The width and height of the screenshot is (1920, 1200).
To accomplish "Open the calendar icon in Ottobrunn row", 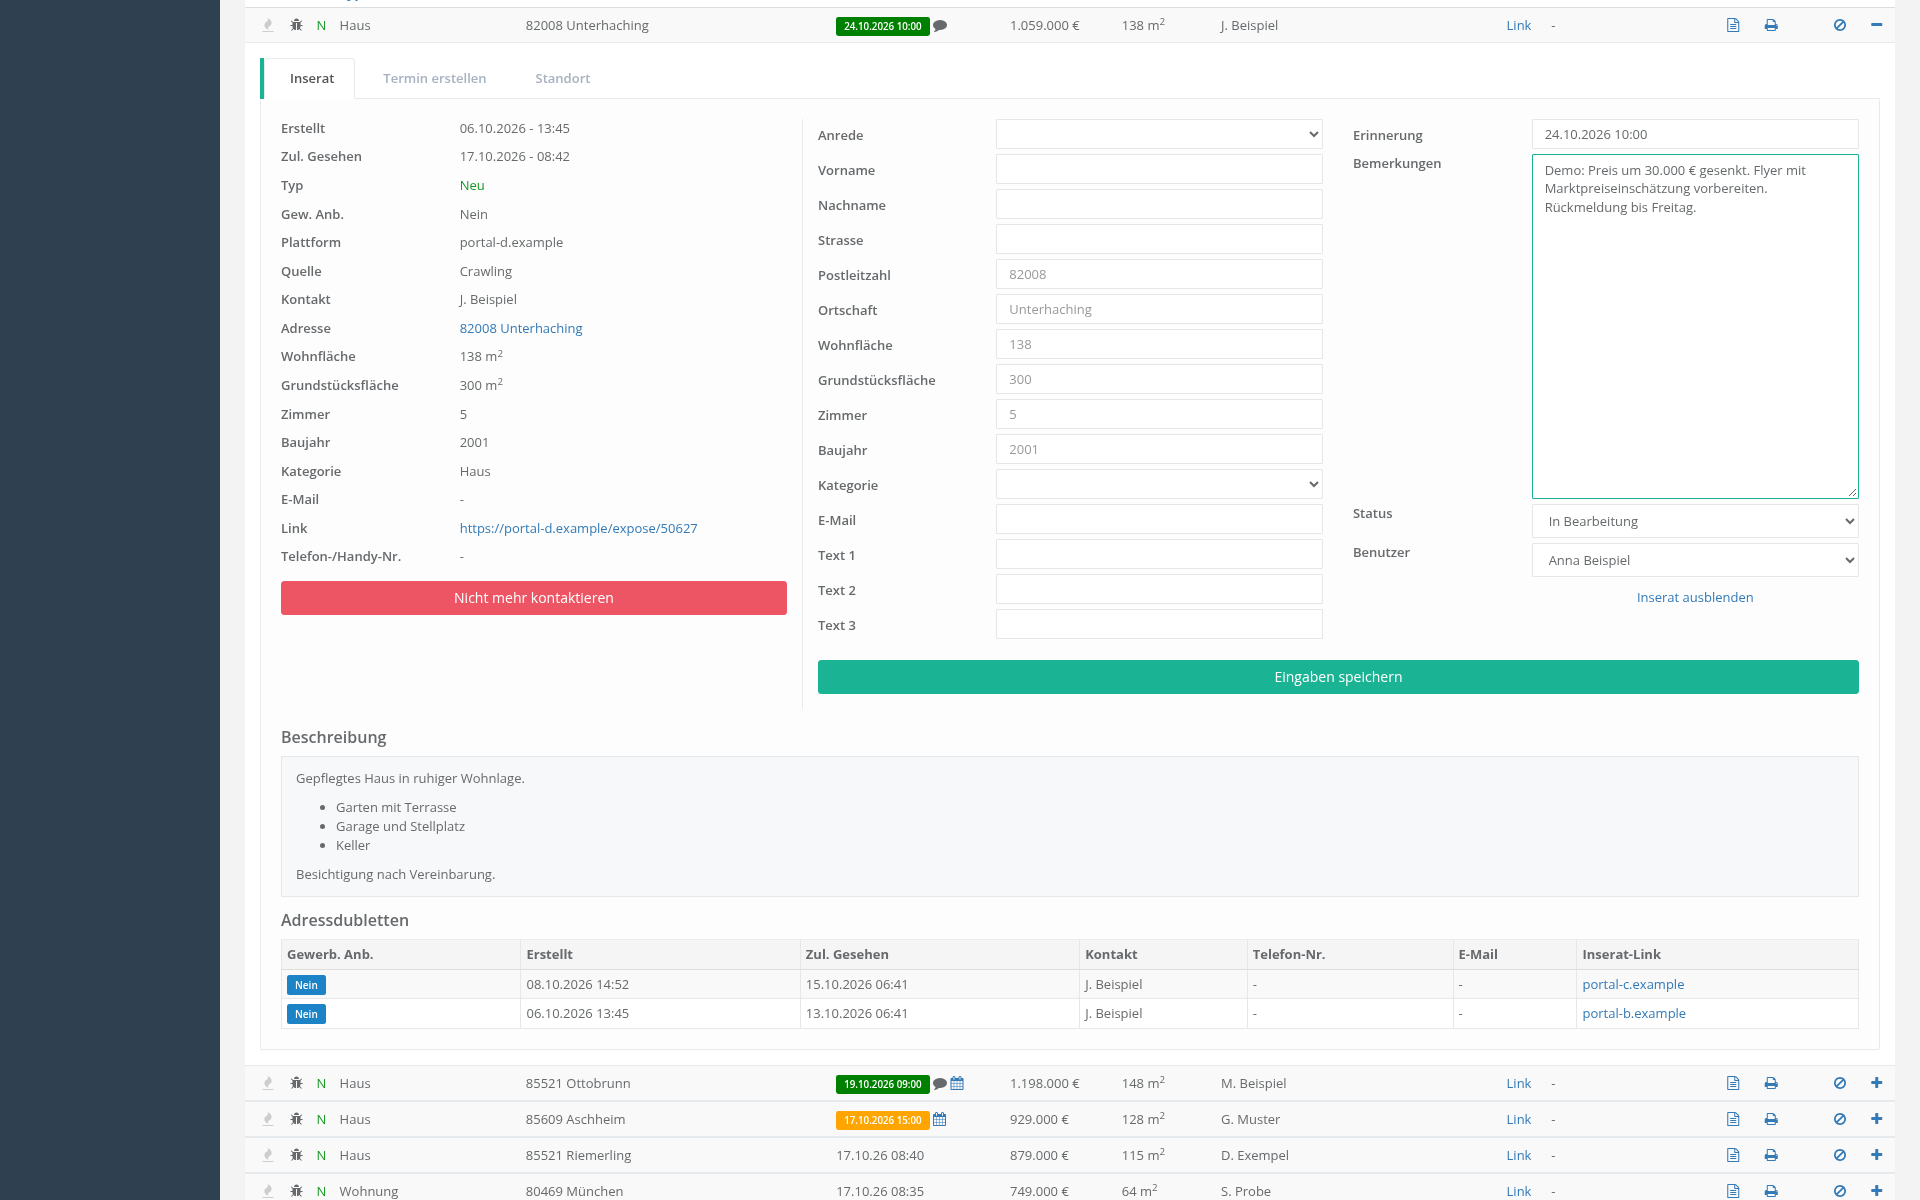I will pos(957,1083).
